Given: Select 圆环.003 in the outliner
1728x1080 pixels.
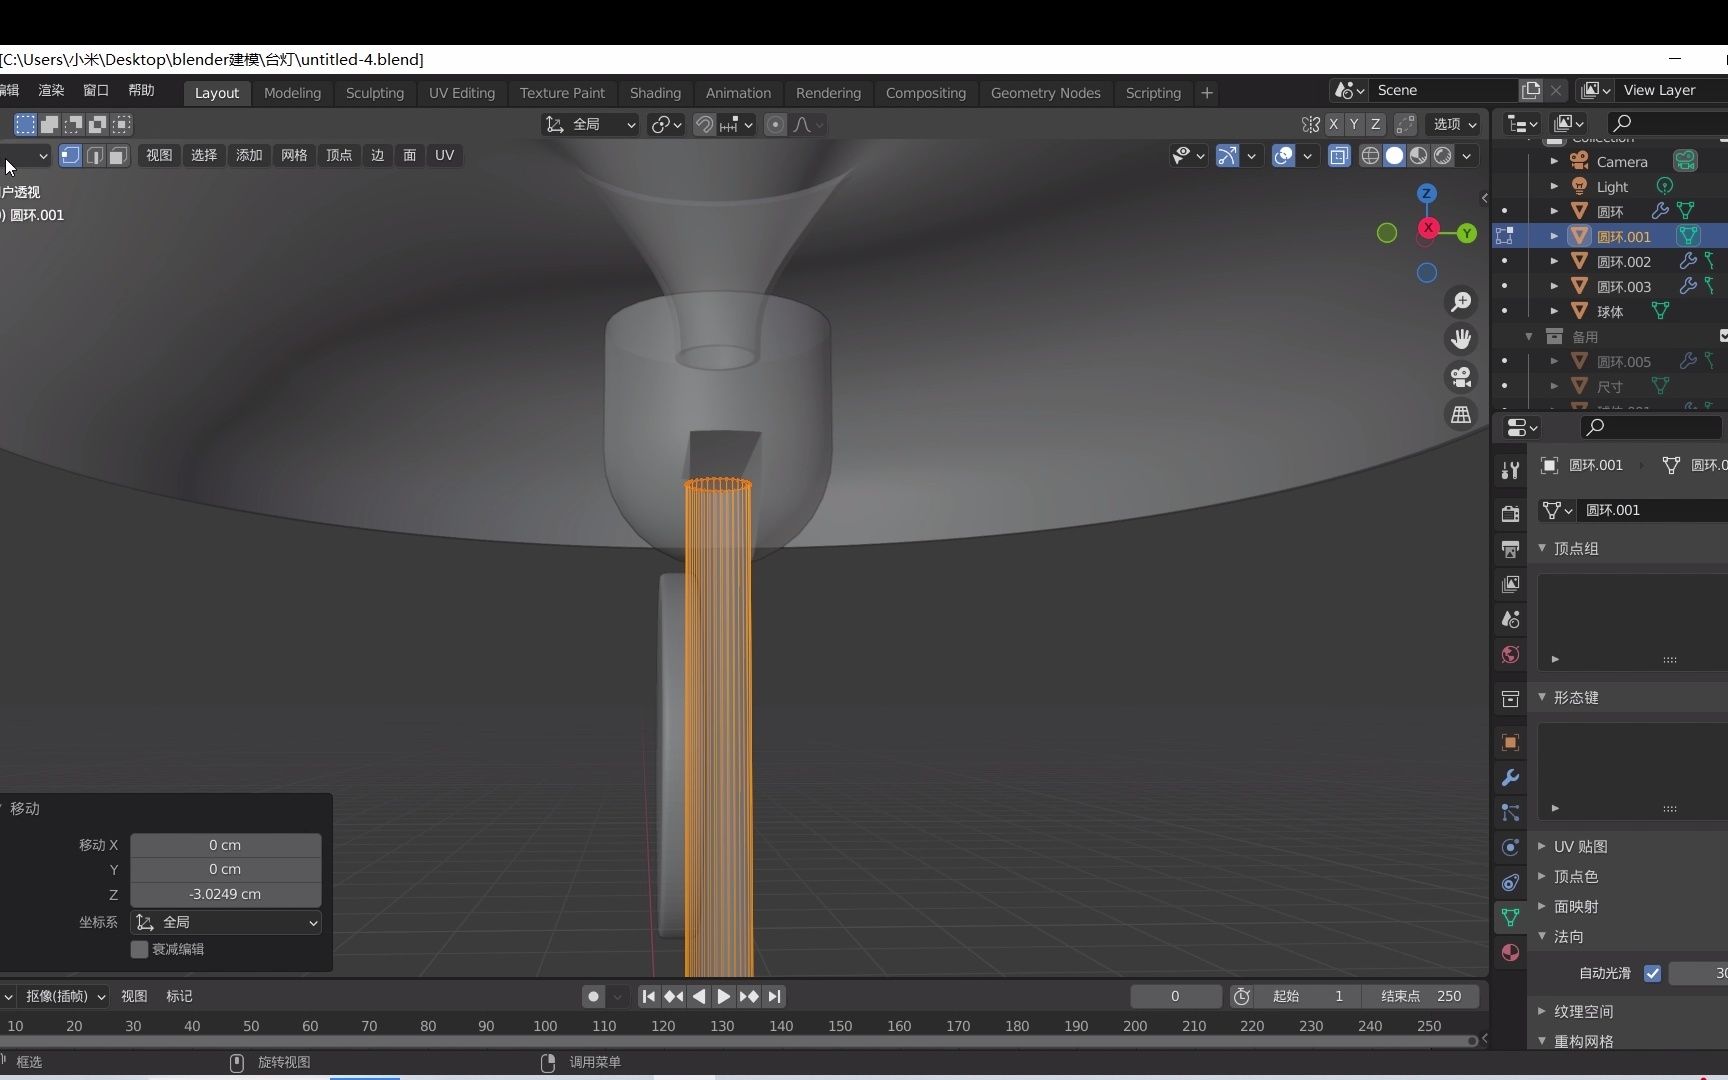Looking at the screenshot, I should coord(1625,286).
